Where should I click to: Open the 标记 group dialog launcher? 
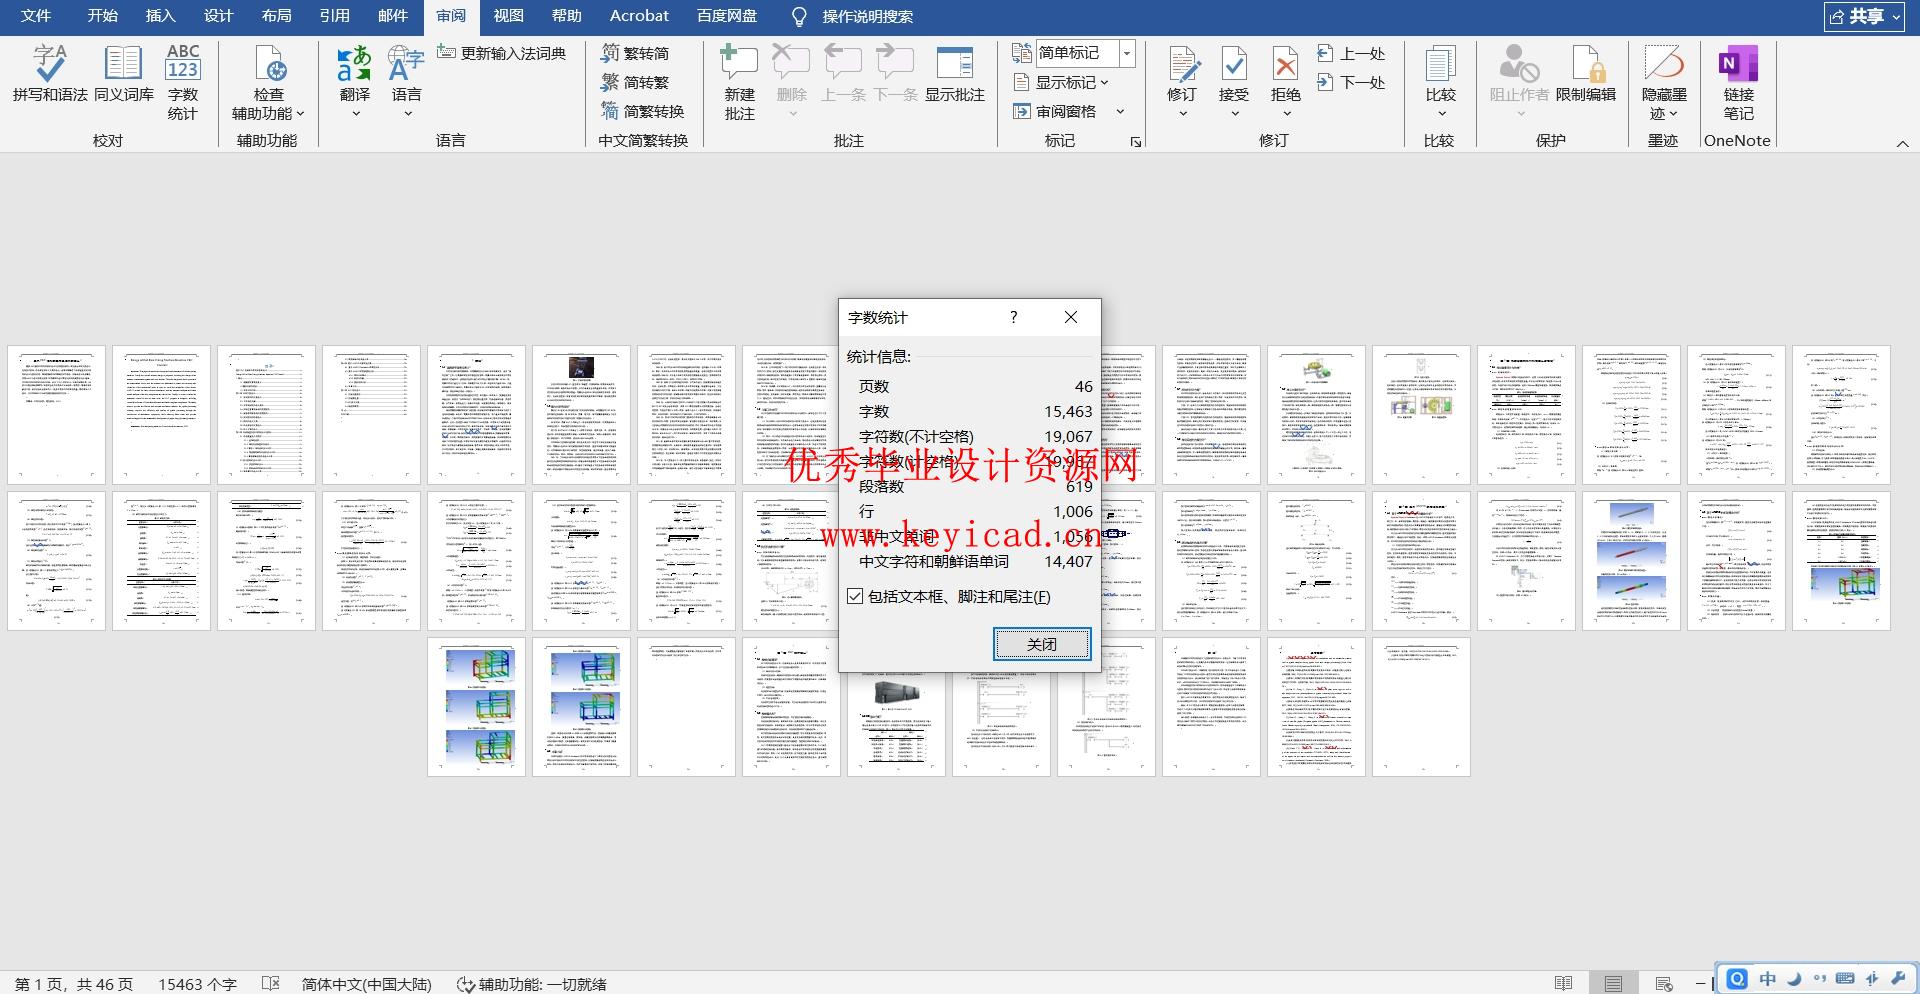(1136, 142)
